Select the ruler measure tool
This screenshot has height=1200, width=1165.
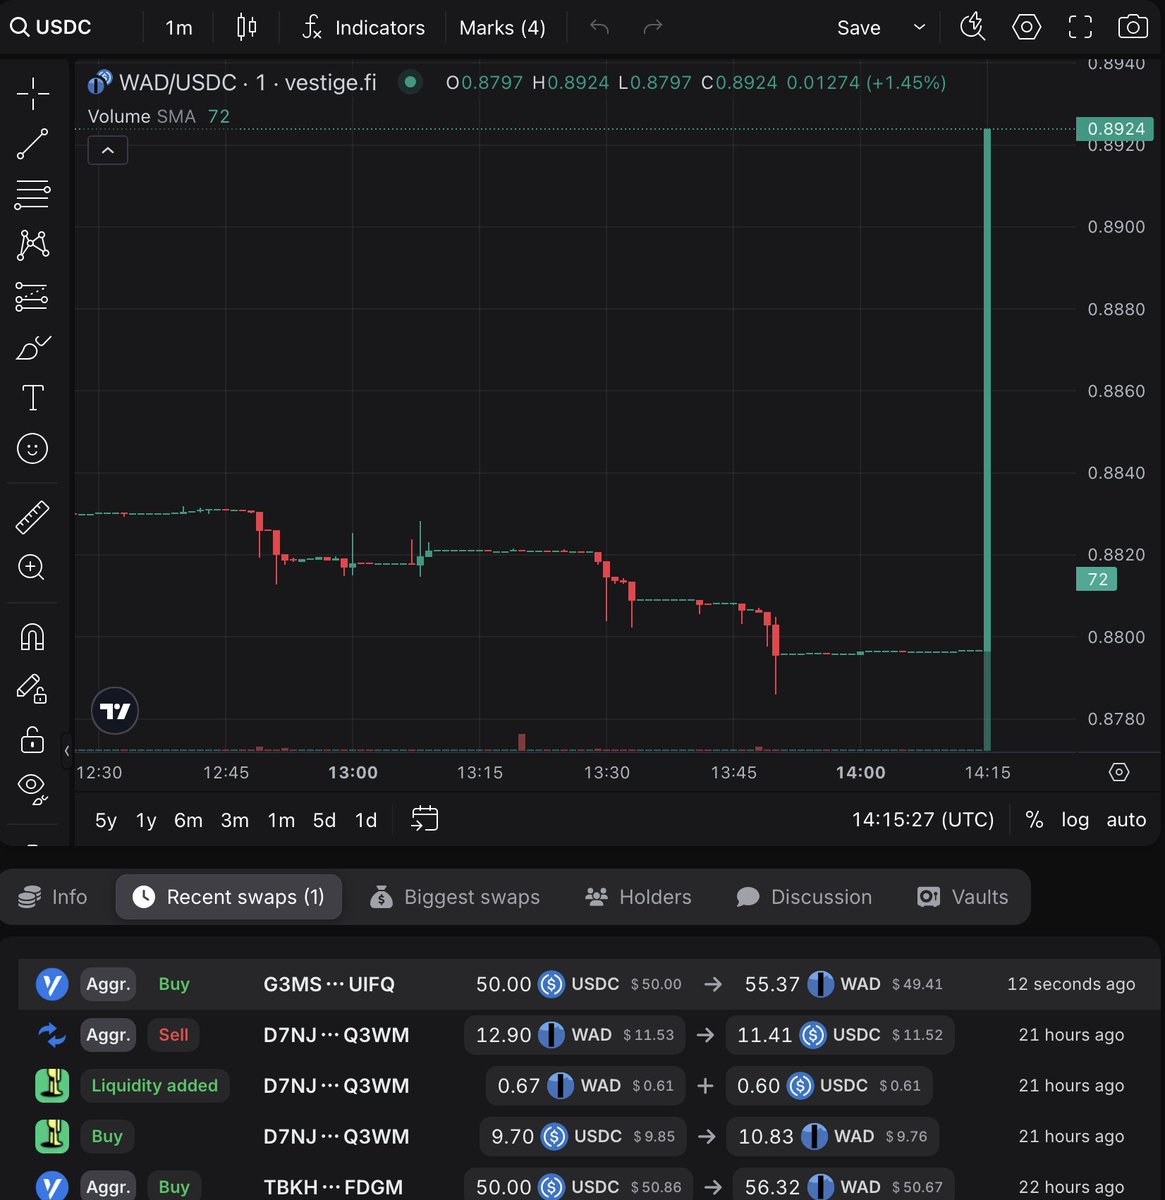(x=32, y=517)
